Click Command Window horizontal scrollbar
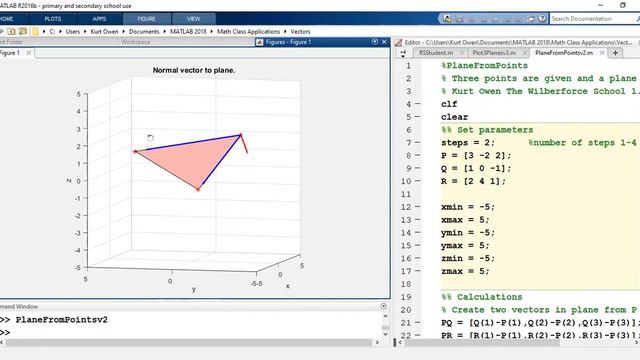The width and height of the screenshot is (640, 360). 189,342
